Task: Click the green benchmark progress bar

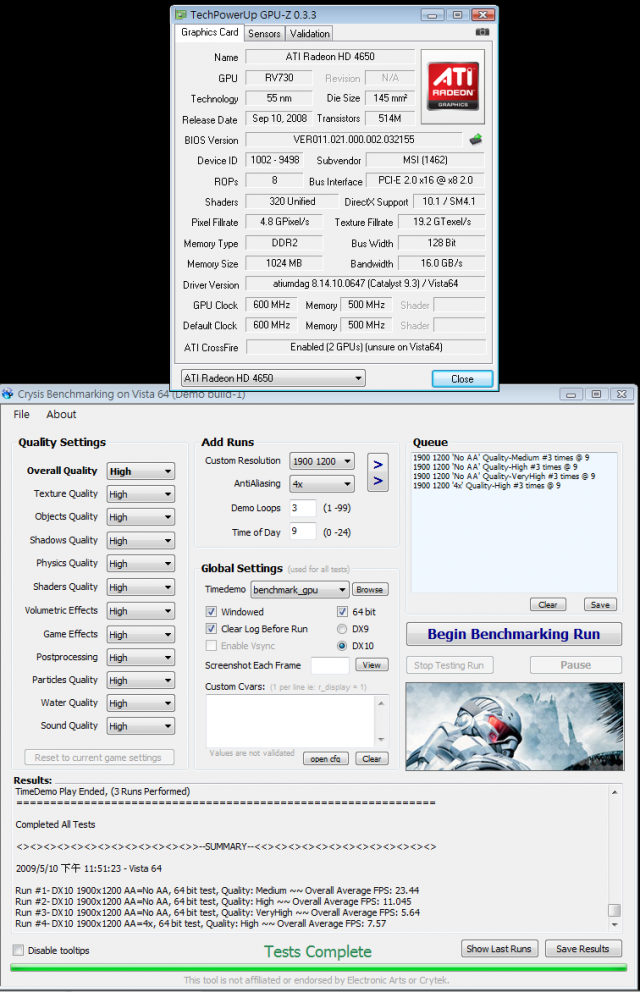Action: [x=318, y=968]
